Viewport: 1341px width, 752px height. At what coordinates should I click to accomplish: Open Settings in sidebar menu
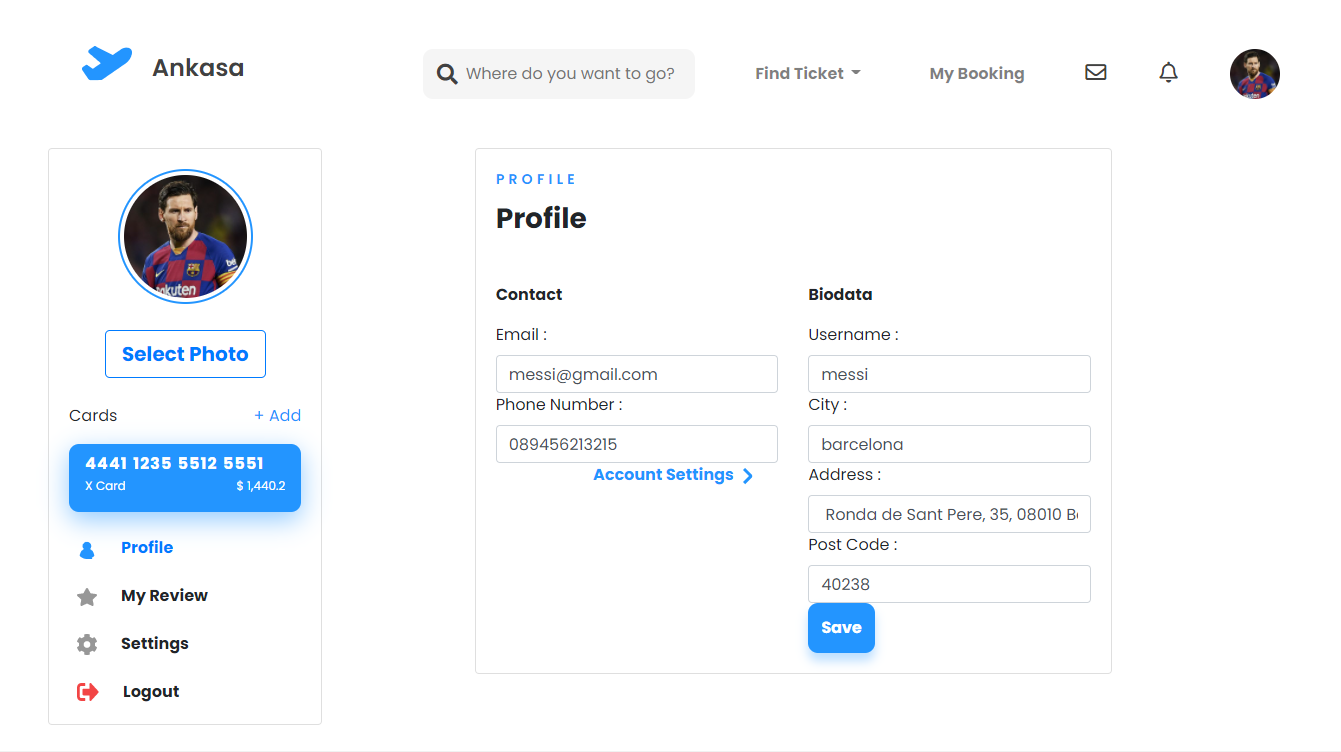[155, 643]
